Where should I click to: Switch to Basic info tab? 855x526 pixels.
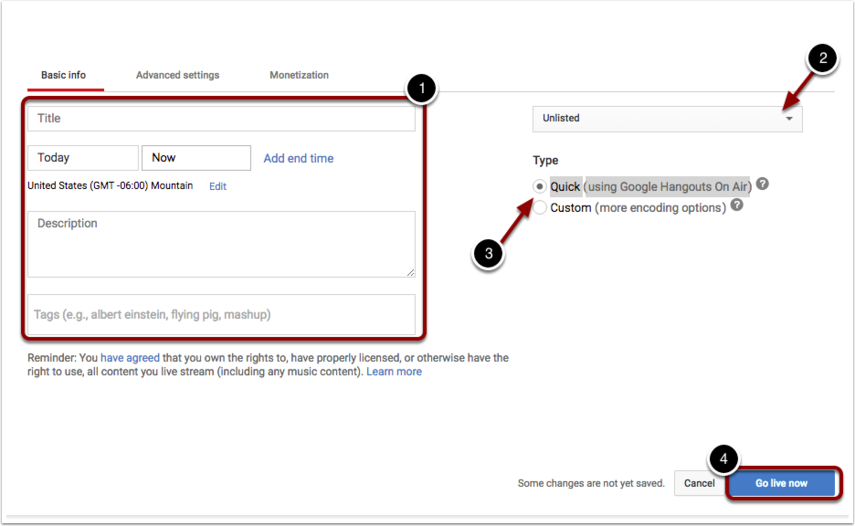(x=63, y=75)
